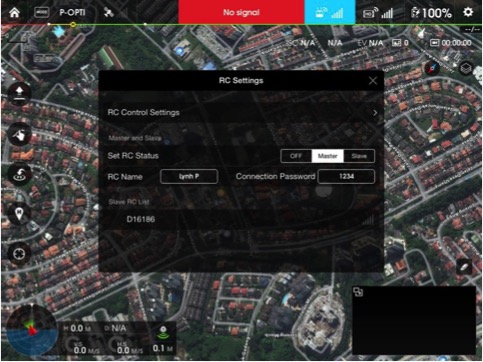Edit the RC Name field
This screenshot has height=362, width=483.
[x=189, y=176]
